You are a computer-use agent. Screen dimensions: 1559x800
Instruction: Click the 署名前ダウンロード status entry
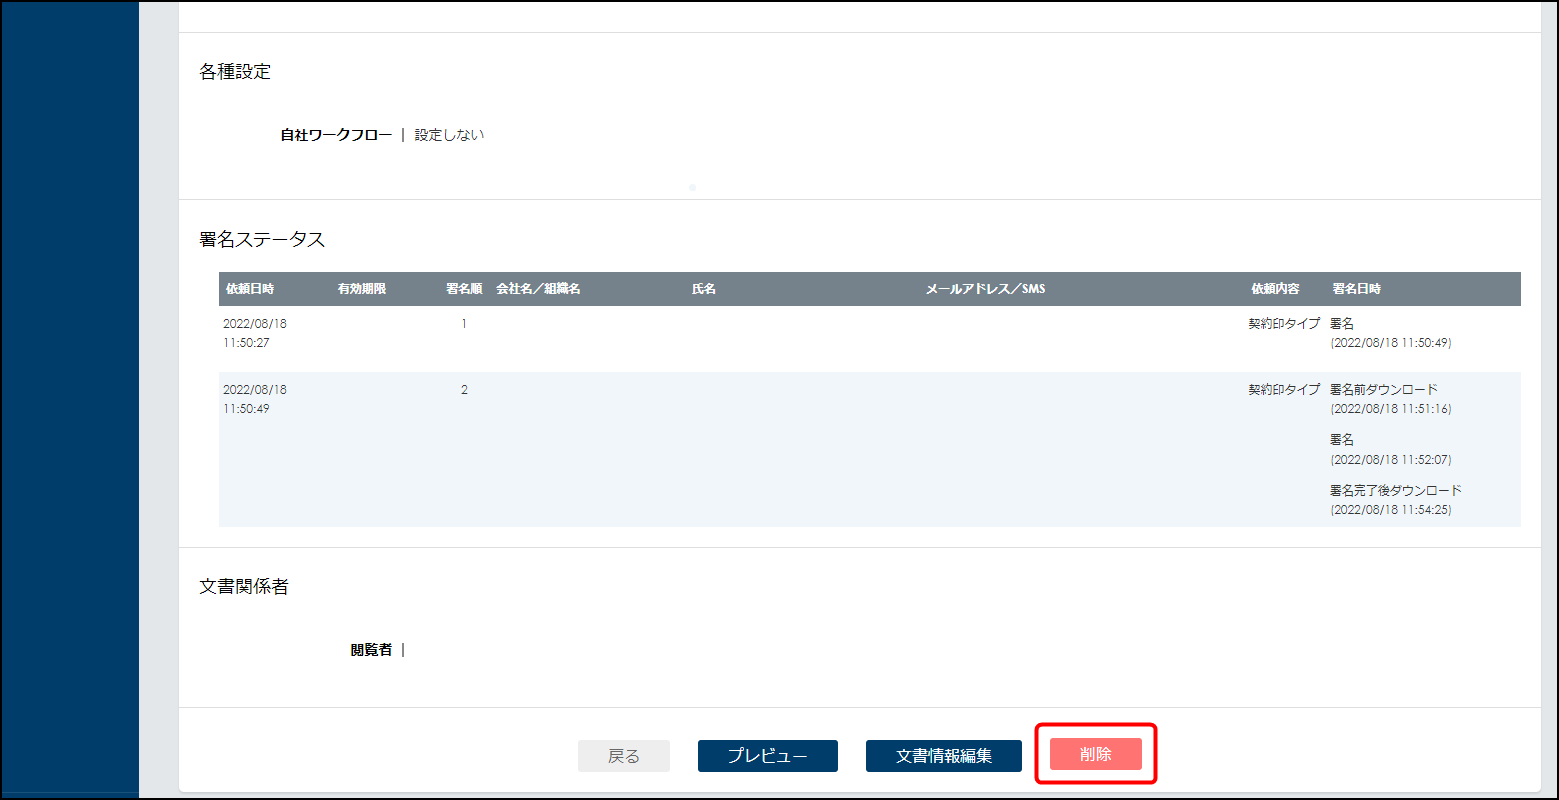[1384, 390]
